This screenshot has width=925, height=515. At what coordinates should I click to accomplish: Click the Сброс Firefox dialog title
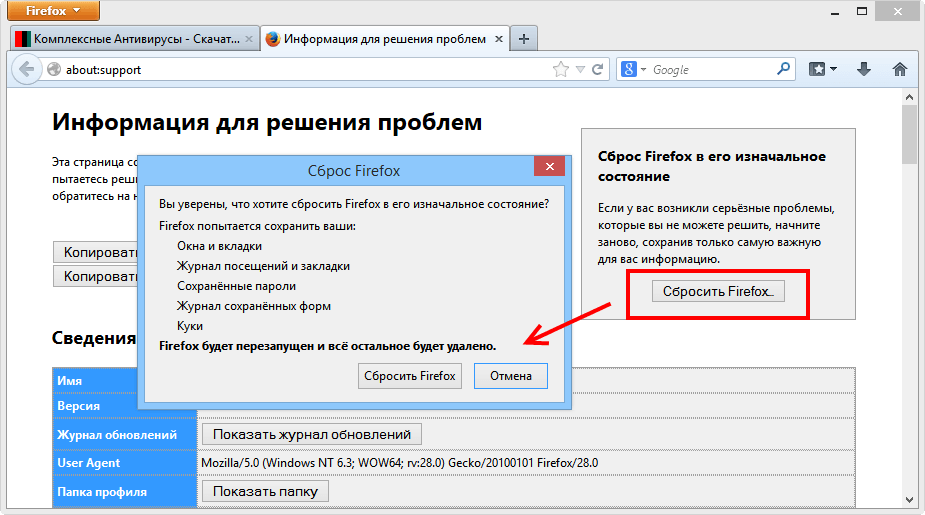[x=354, y=171]
